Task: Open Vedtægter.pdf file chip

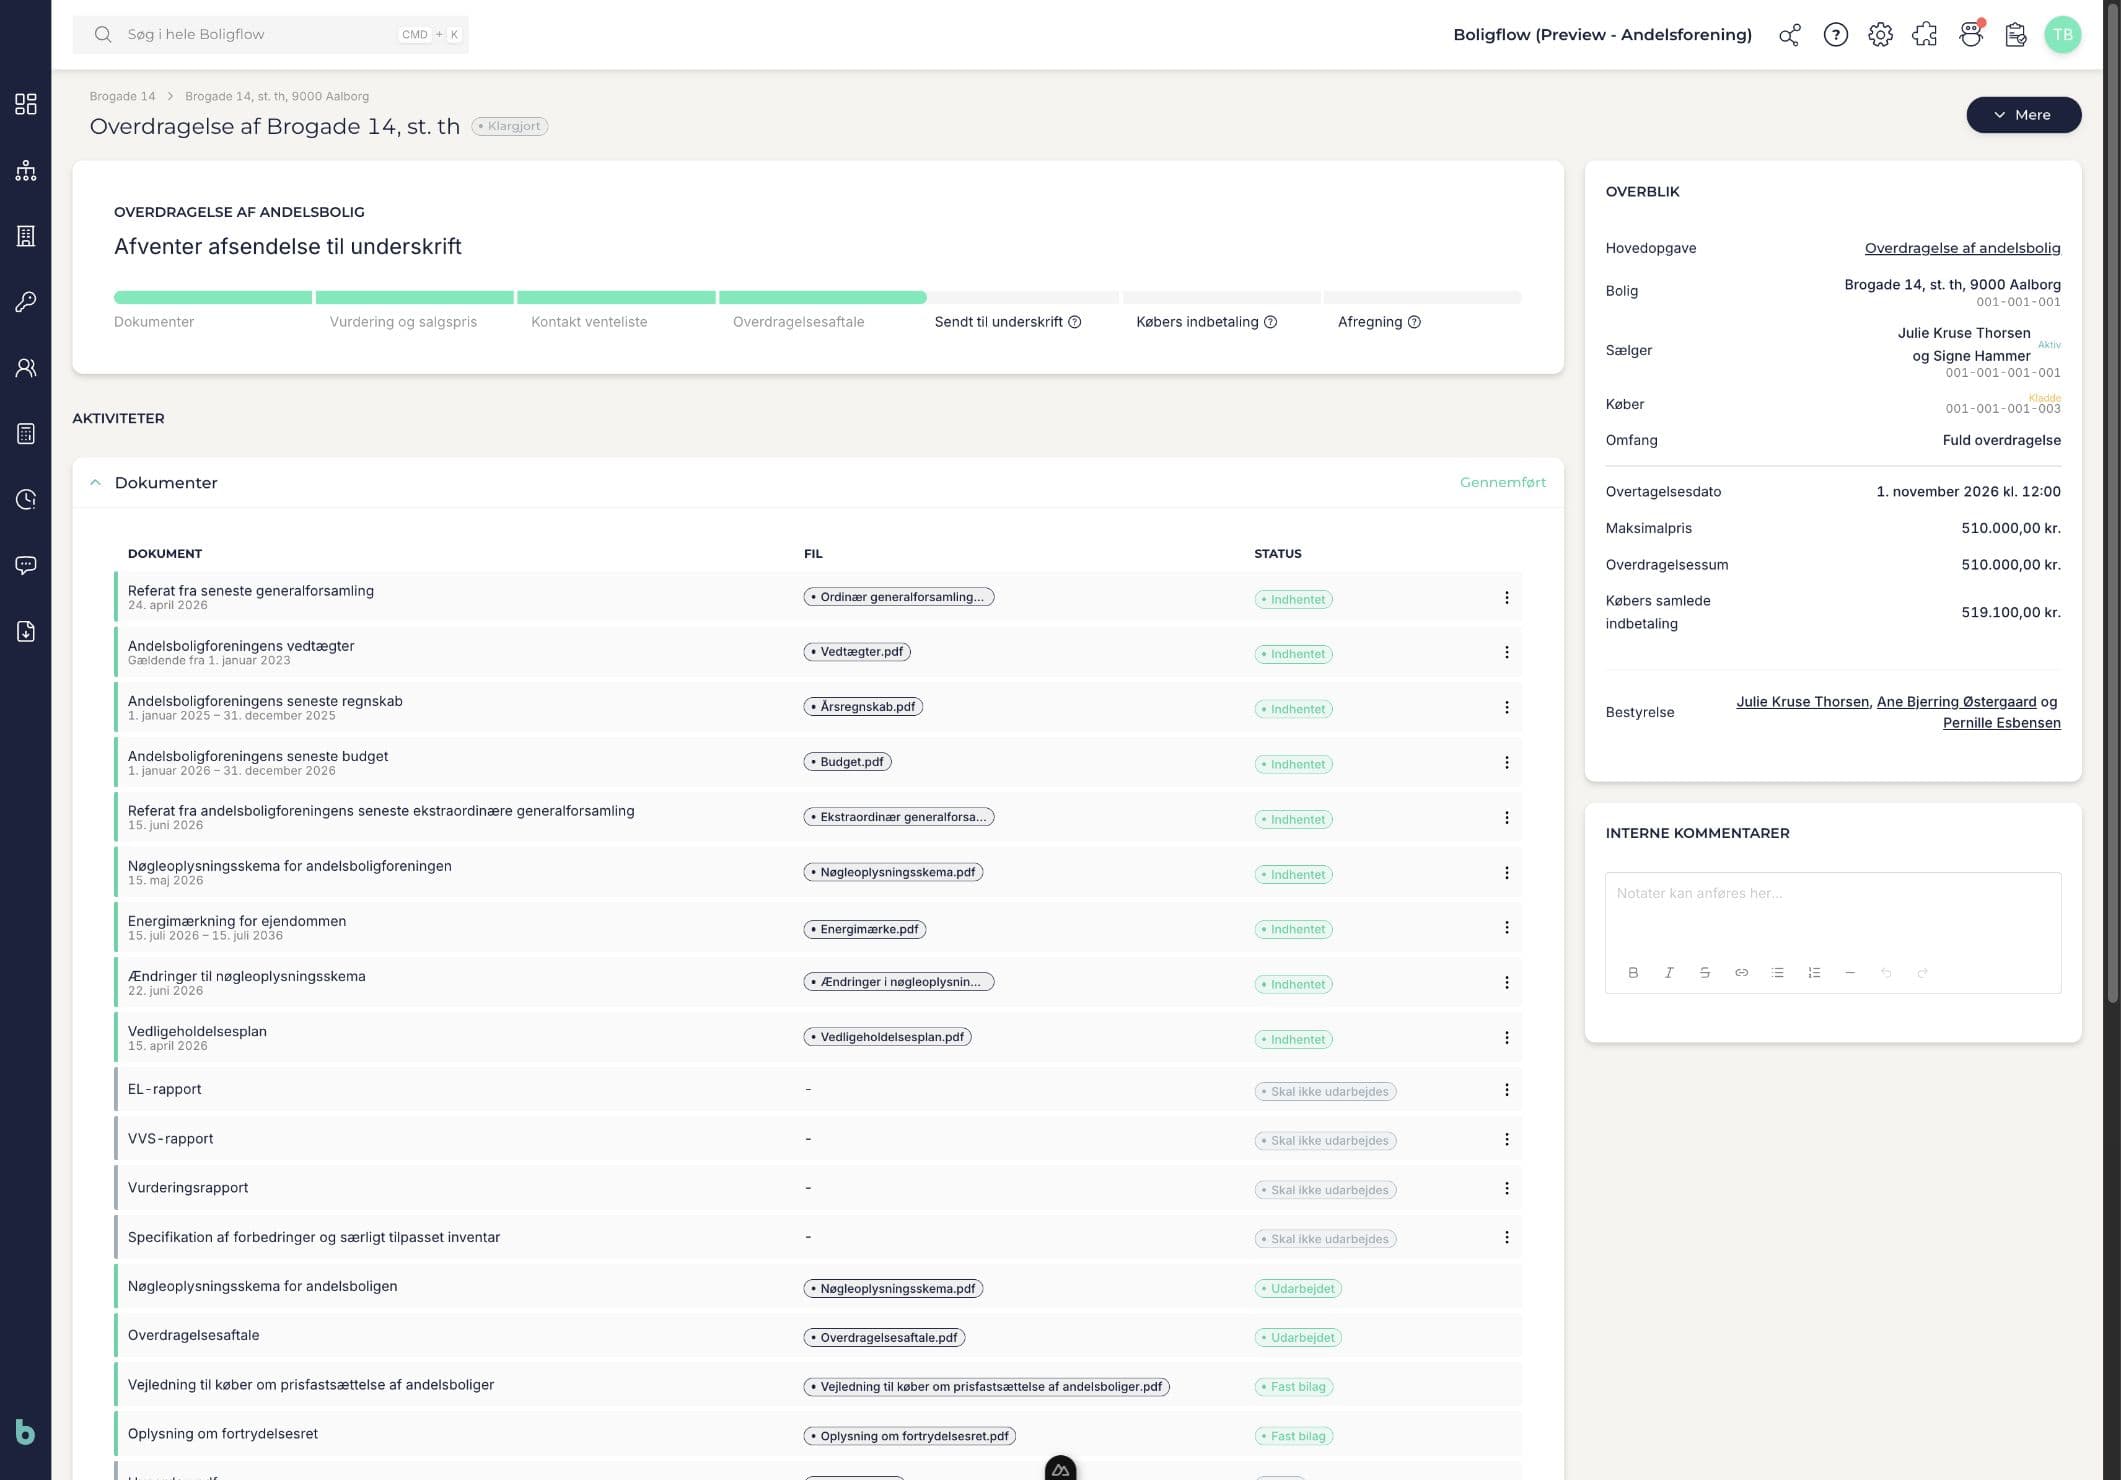Action: (x=857, y=652)
